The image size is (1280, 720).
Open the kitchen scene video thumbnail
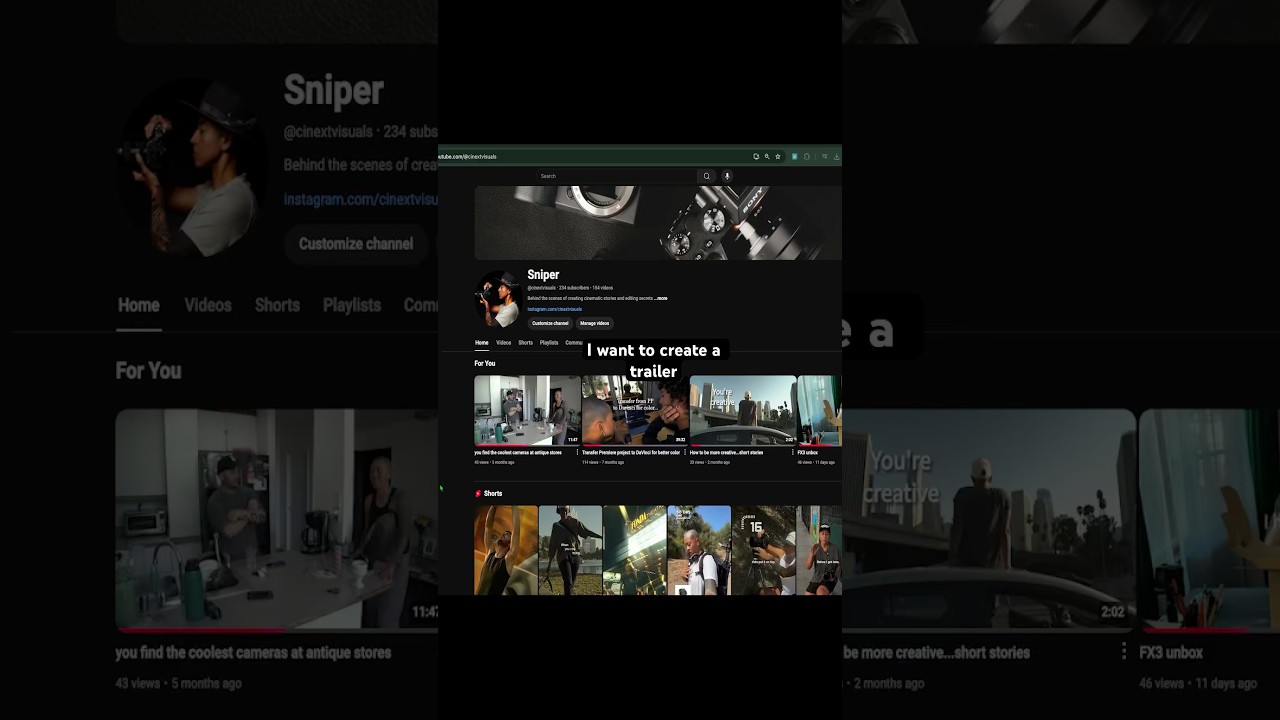pyautogui.click(x=527, y=410)
